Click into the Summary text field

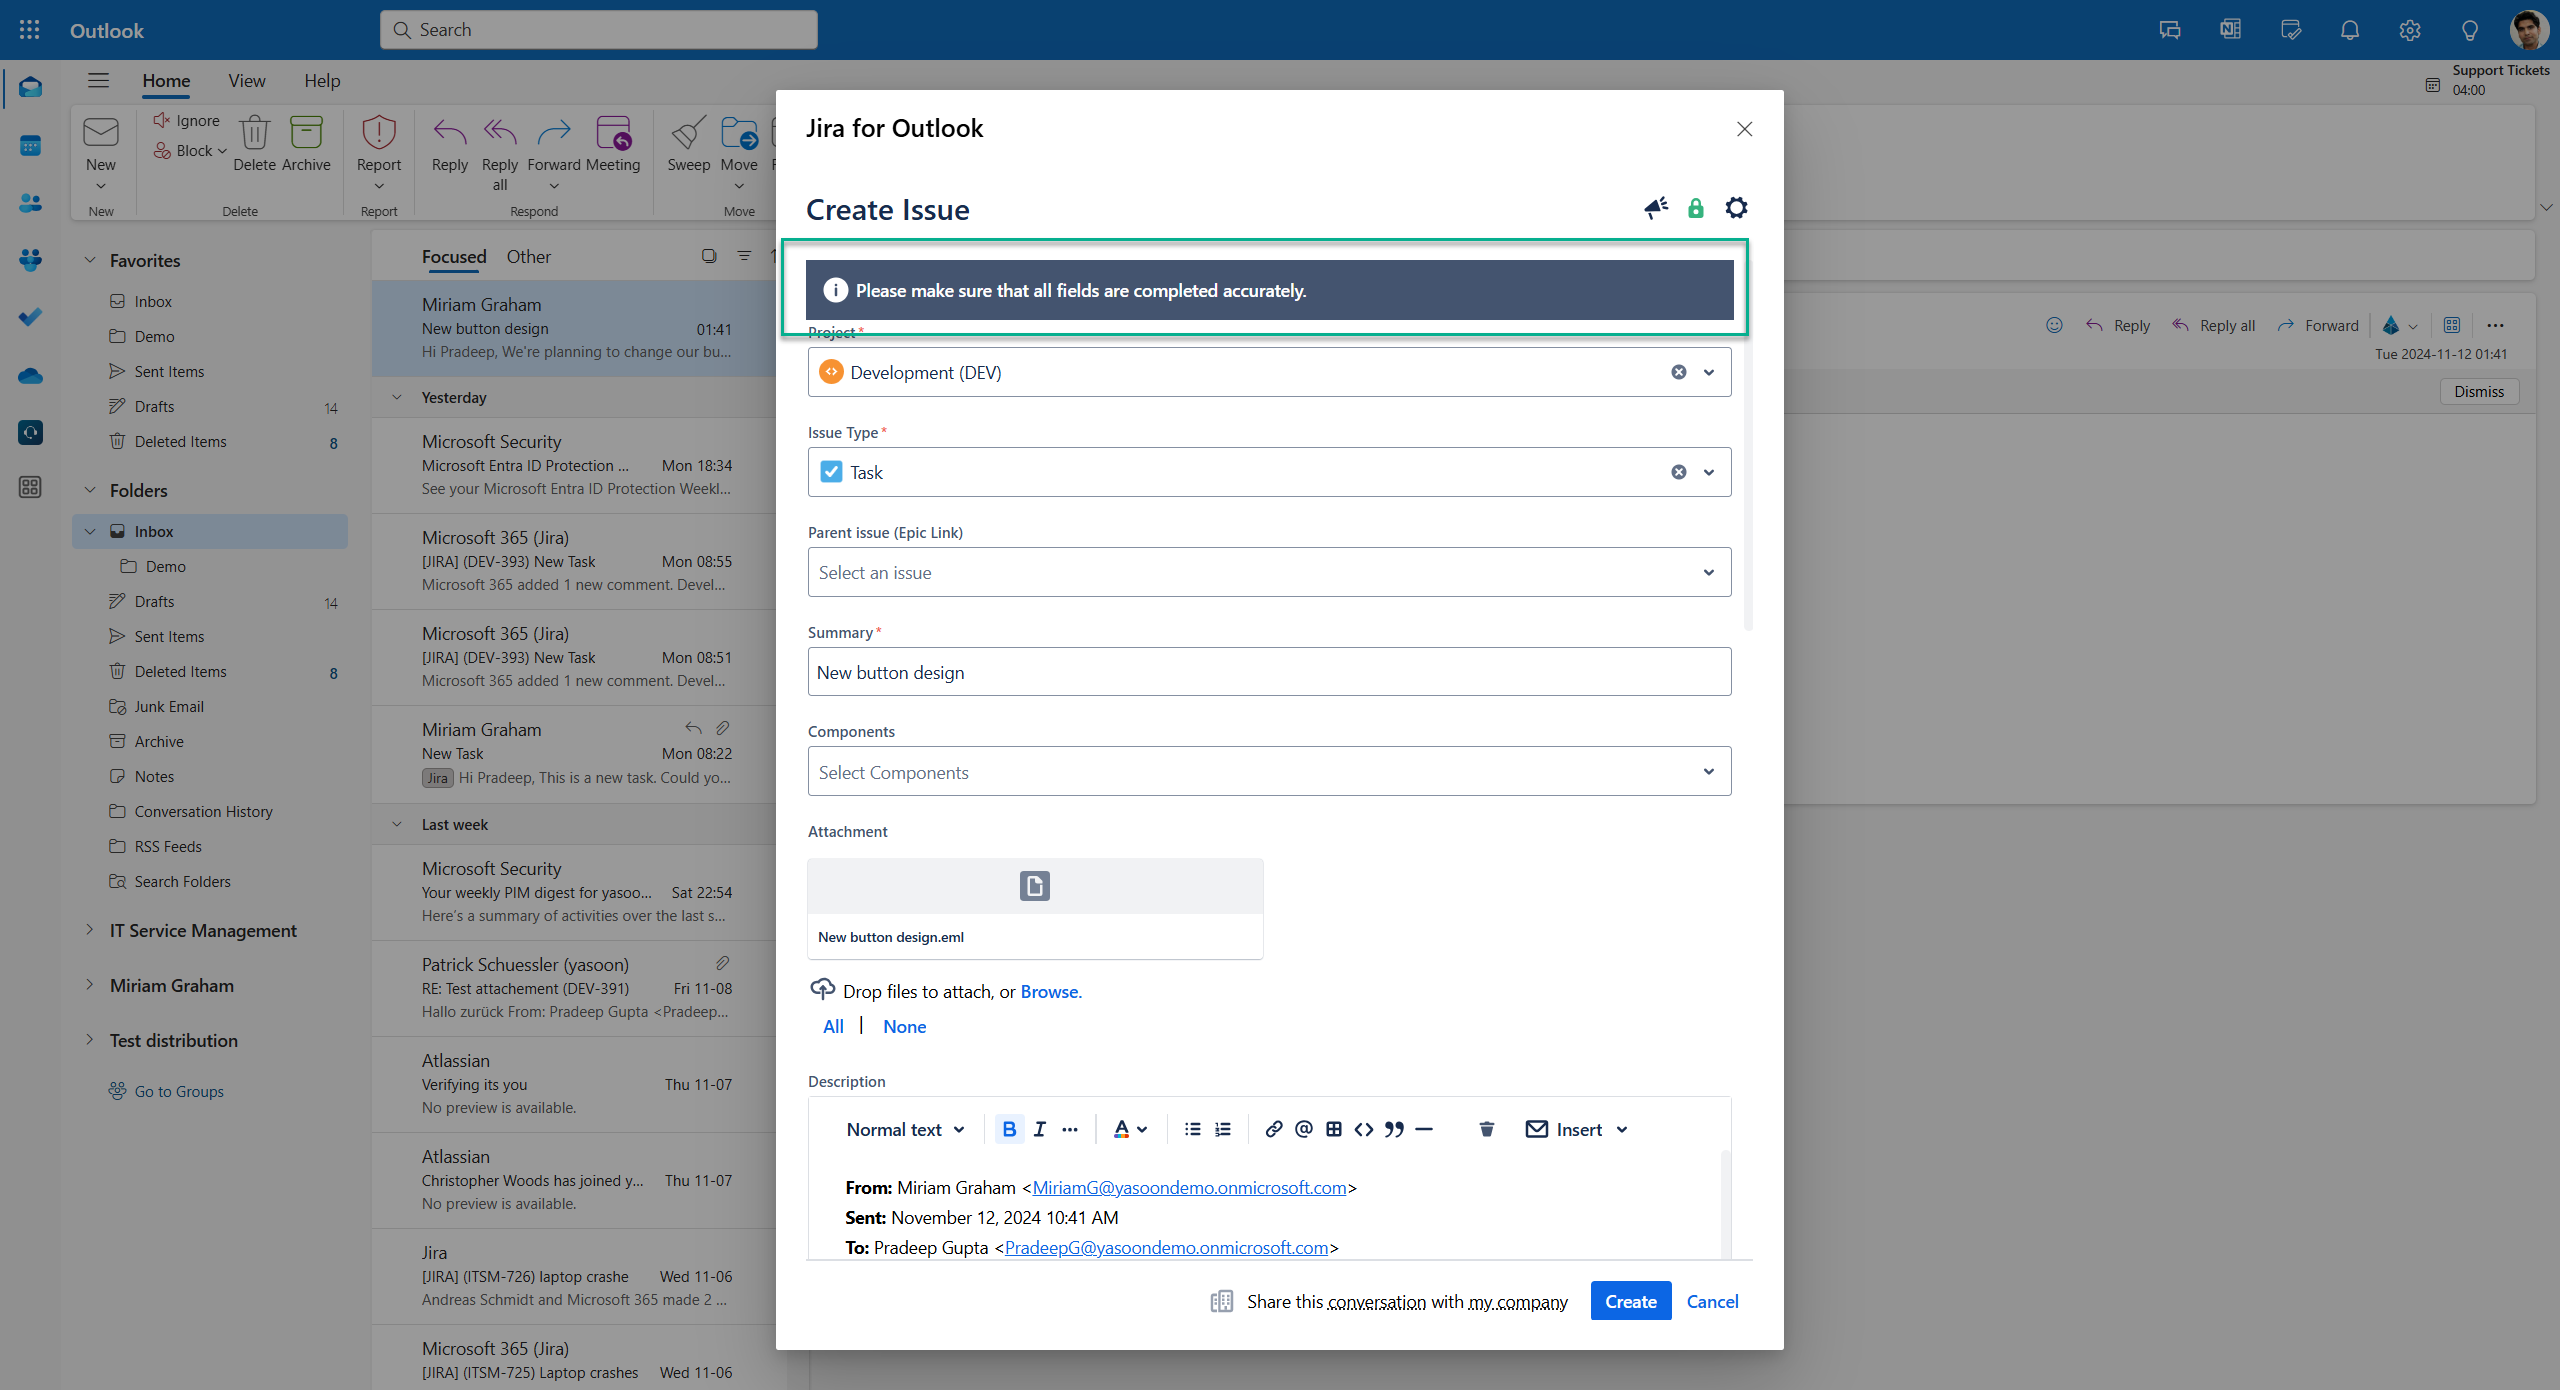pos(1268,671)
